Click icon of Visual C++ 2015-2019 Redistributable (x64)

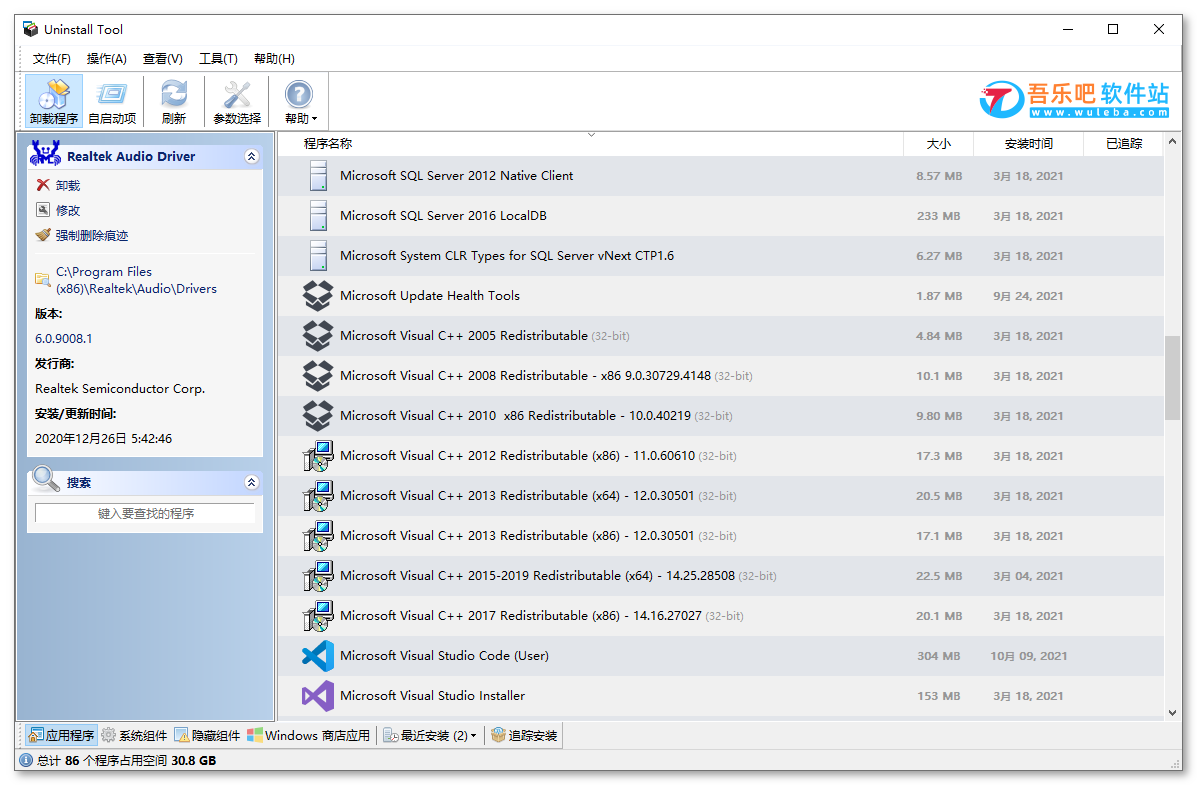[x=318, y=576]
